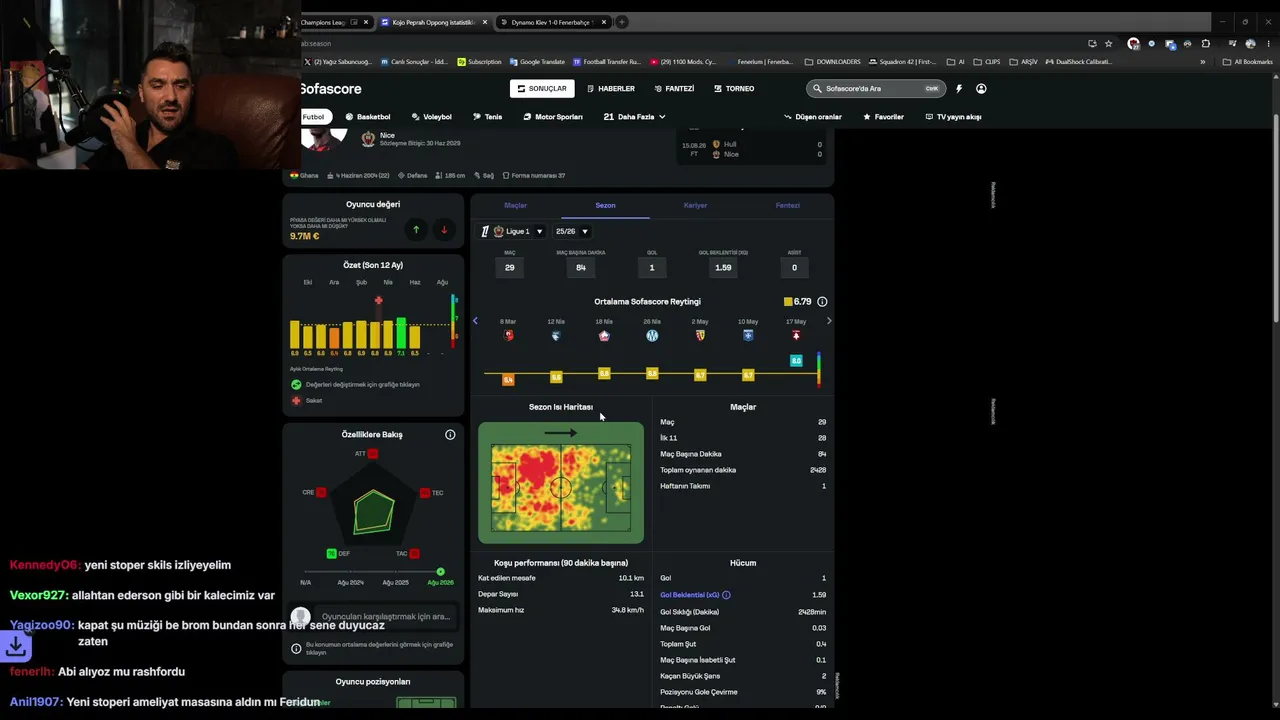
Task: Open the 17 May match team logo
Action: click(796, 336)
